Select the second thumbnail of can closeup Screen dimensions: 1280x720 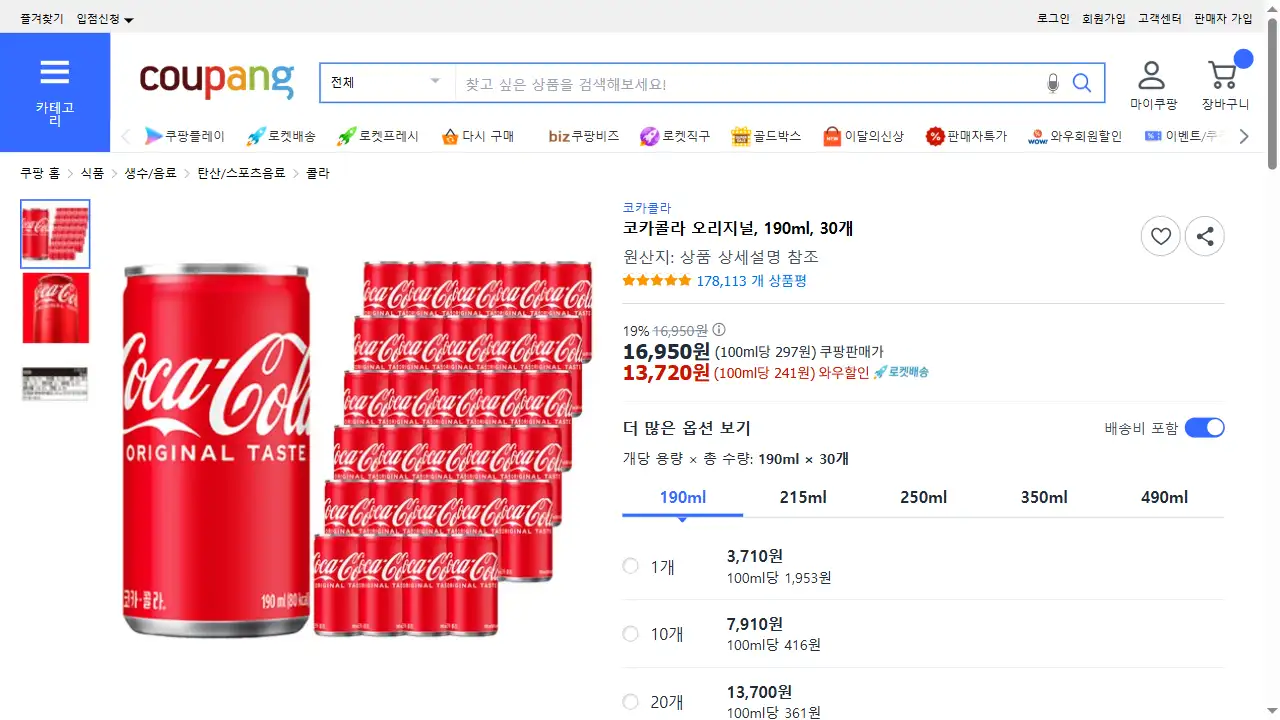pyautogui.click(x=55, y=308)
